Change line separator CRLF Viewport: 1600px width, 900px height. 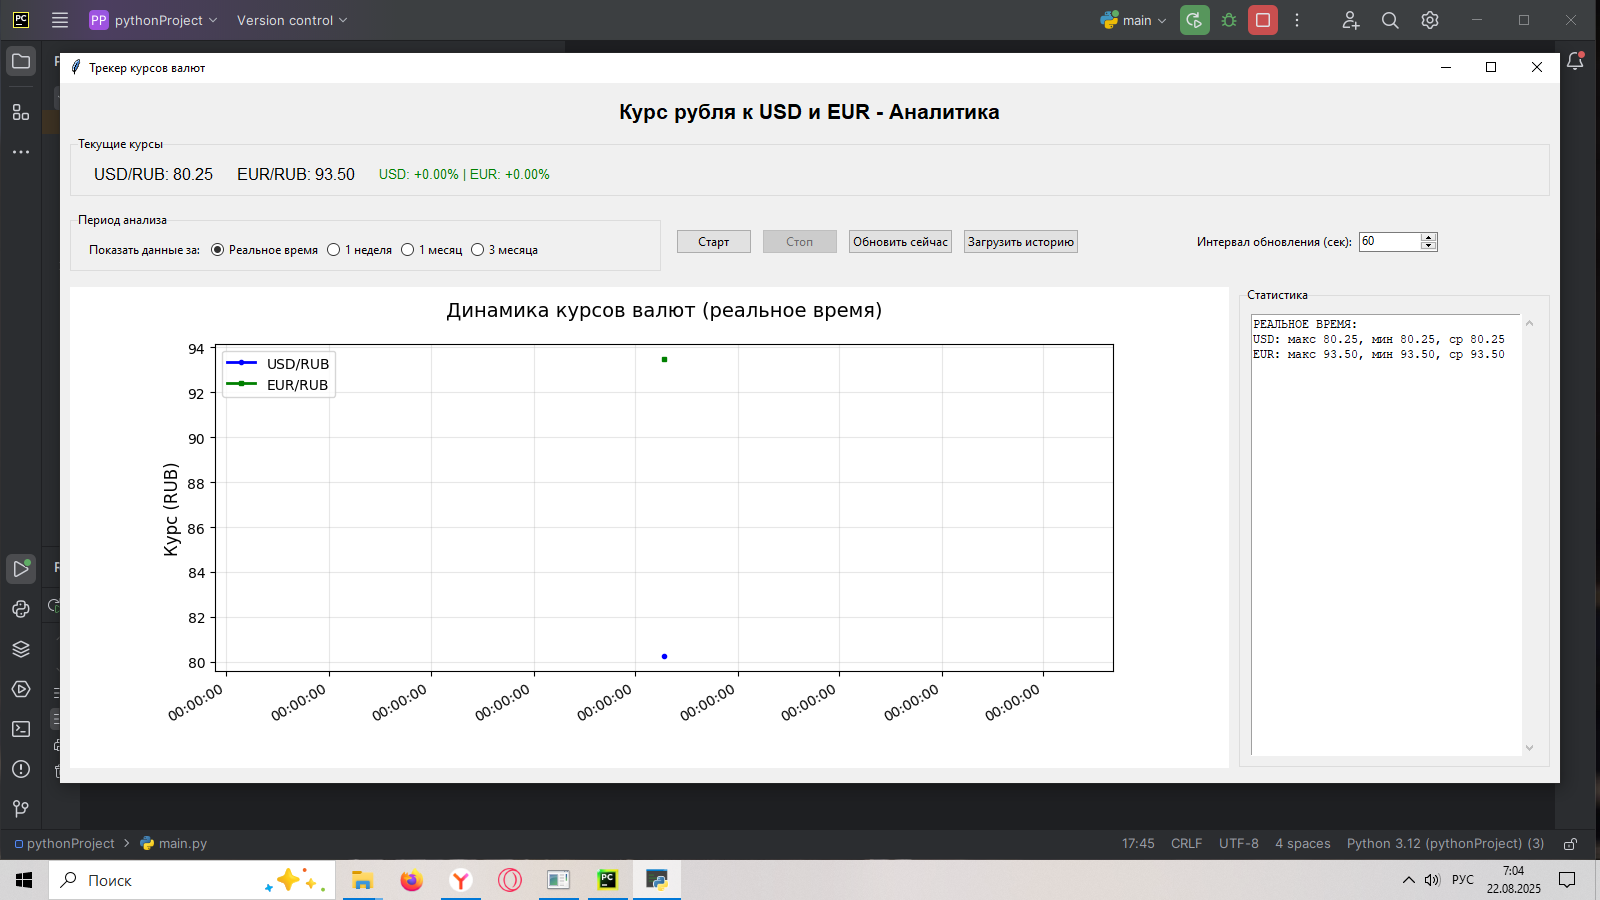click(1186, 844)
